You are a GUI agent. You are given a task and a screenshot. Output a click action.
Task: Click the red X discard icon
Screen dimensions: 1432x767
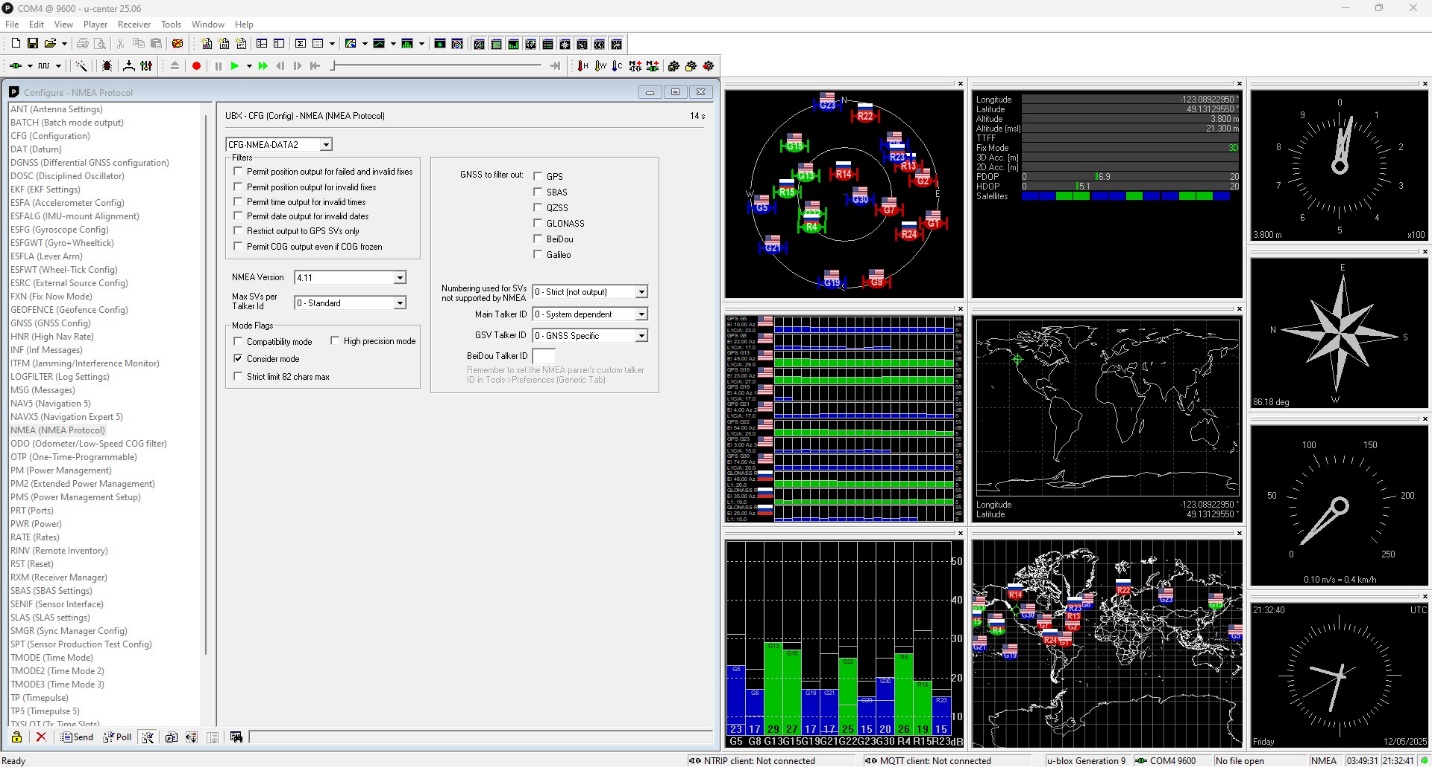click(41, 737)
